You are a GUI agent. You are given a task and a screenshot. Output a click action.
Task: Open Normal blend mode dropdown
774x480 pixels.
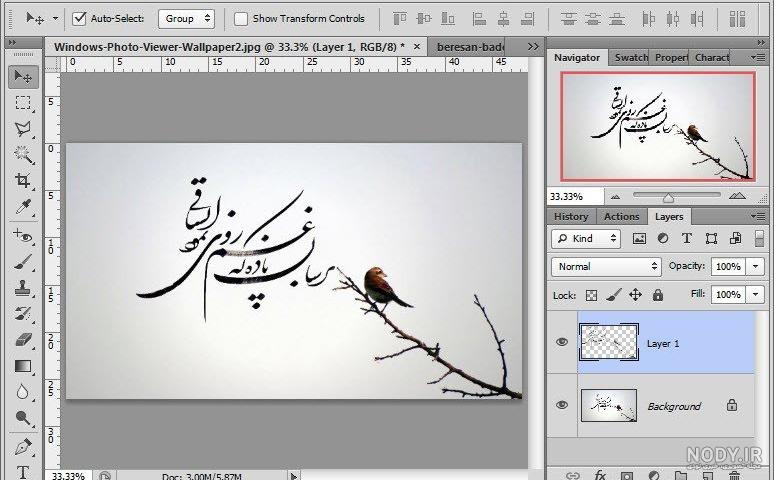(x=606, y=267)
